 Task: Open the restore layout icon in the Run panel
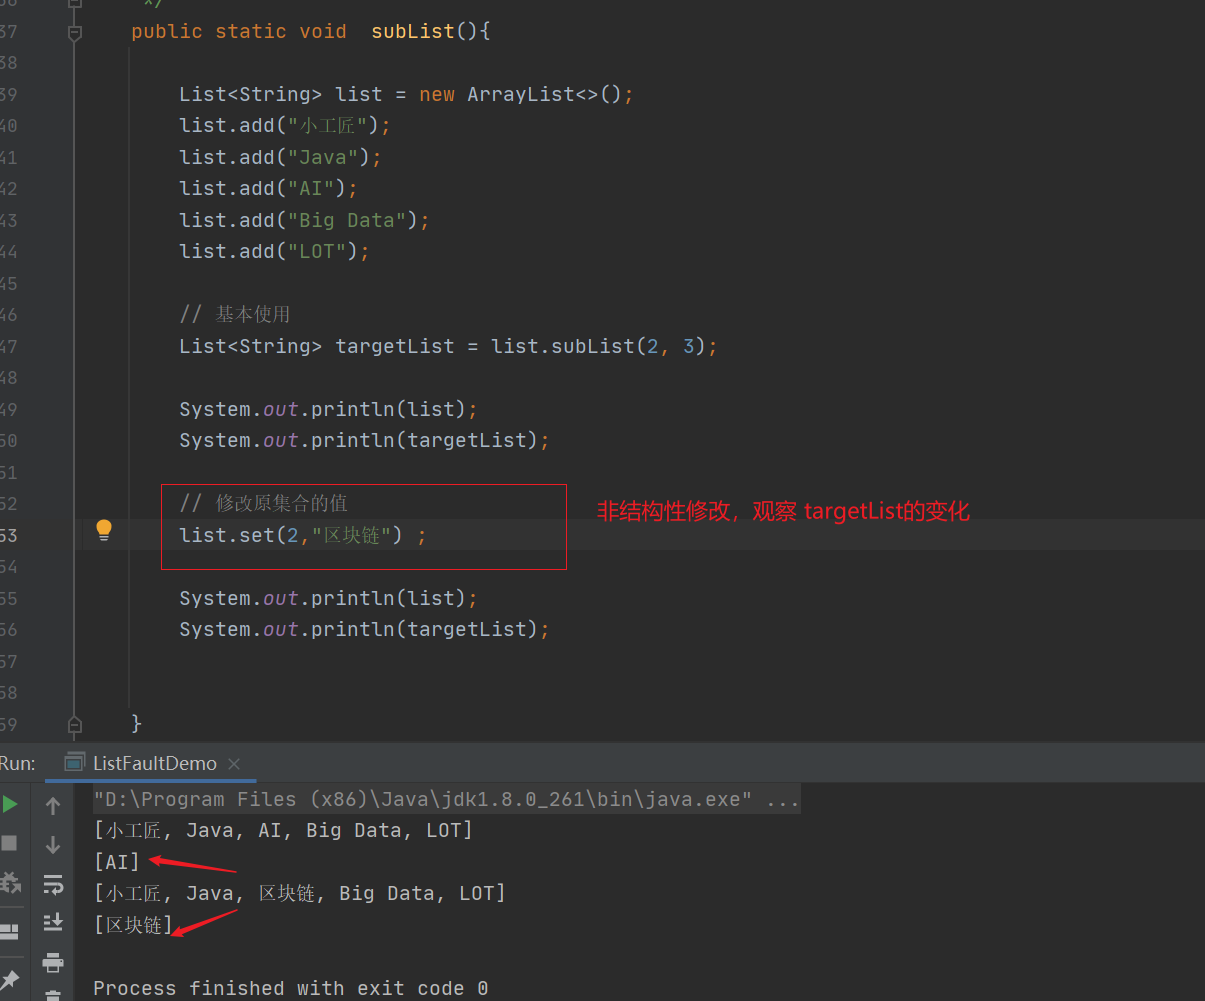(9, 932)
